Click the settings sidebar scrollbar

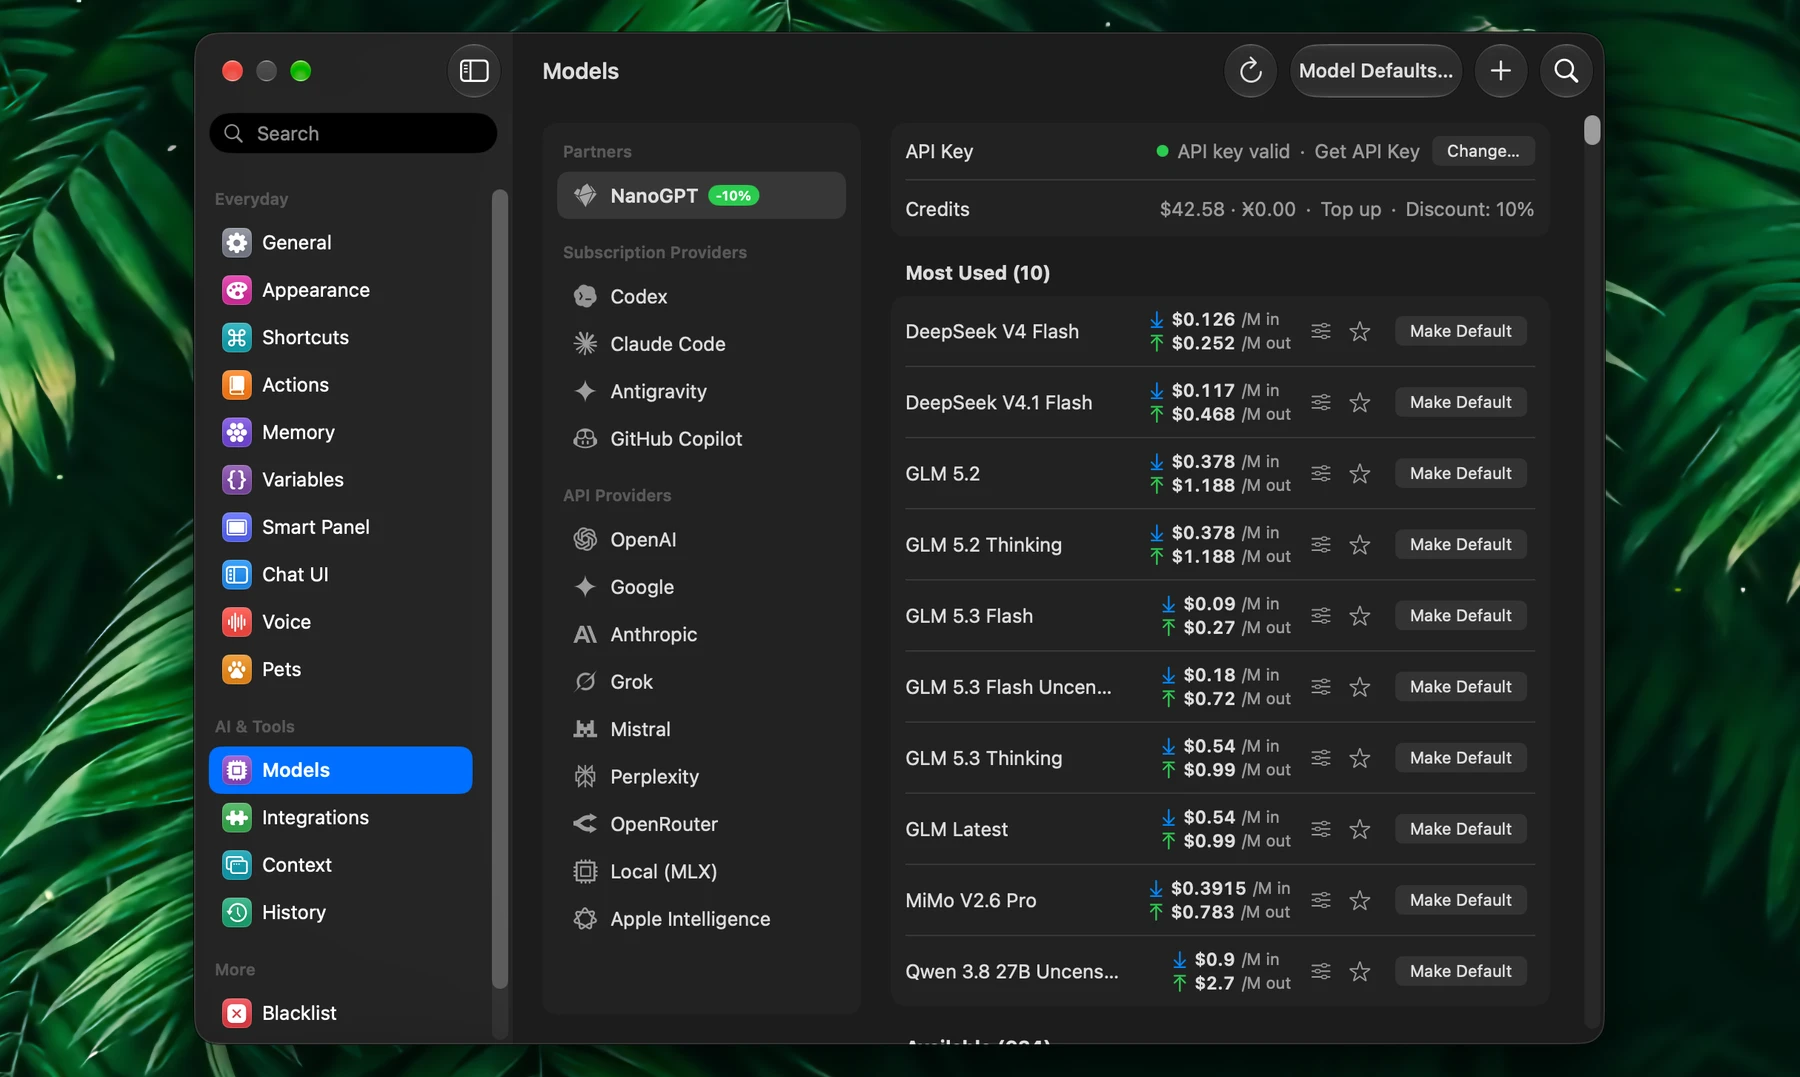pos(500,588)
